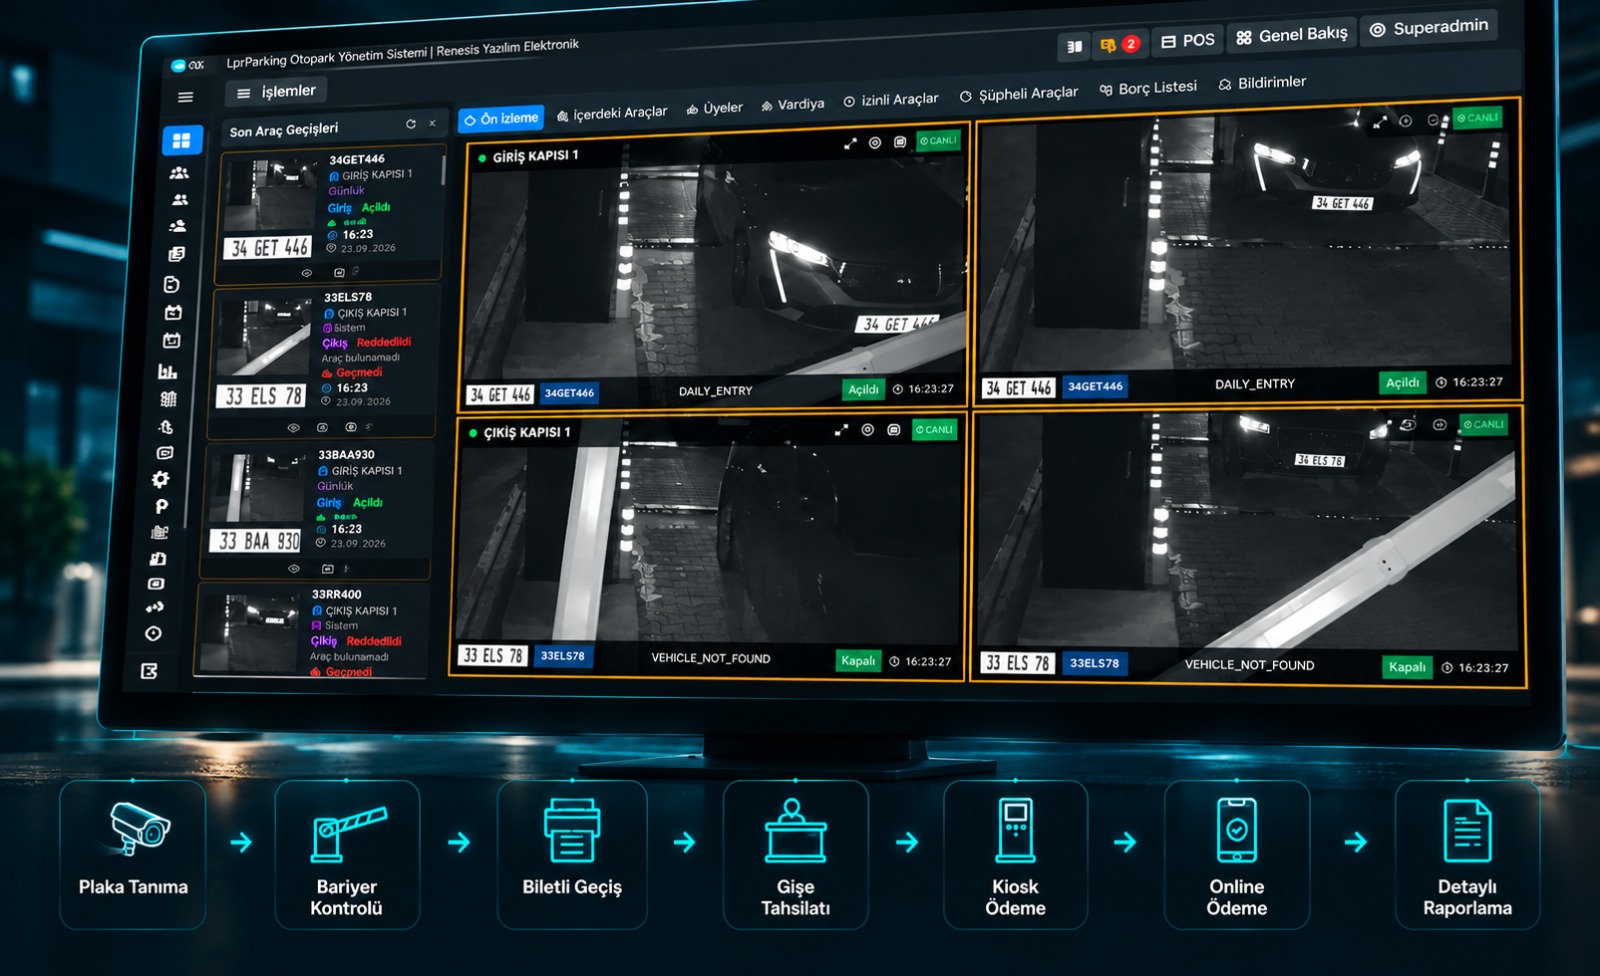1600x976 pixels.
Task: Click message icon on ÇIKIŞ KAPISI 1 camera
Action: (893, 430)
